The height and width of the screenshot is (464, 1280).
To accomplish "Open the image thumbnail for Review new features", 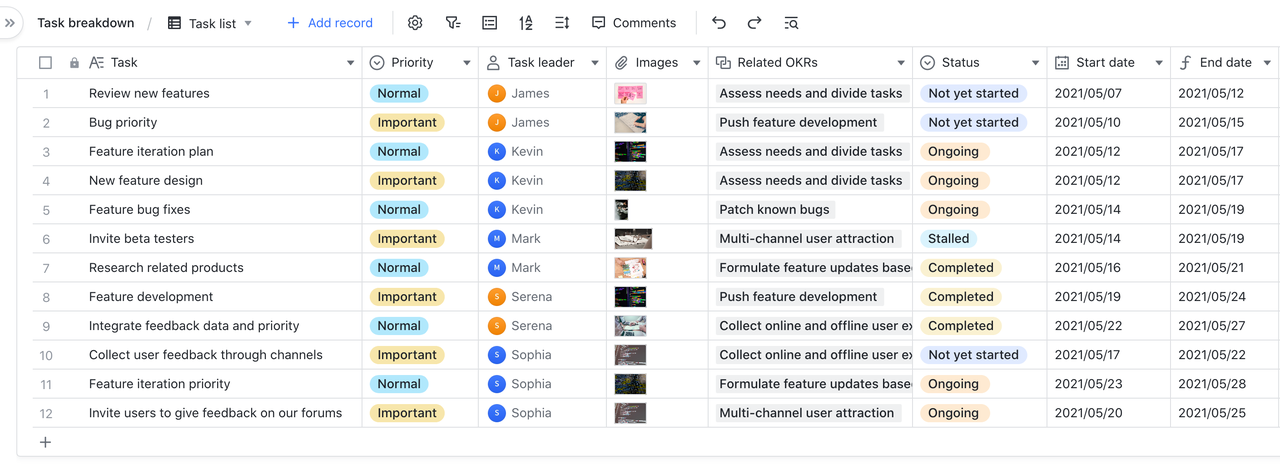I will pyautogui.click(x=630, y=94).
